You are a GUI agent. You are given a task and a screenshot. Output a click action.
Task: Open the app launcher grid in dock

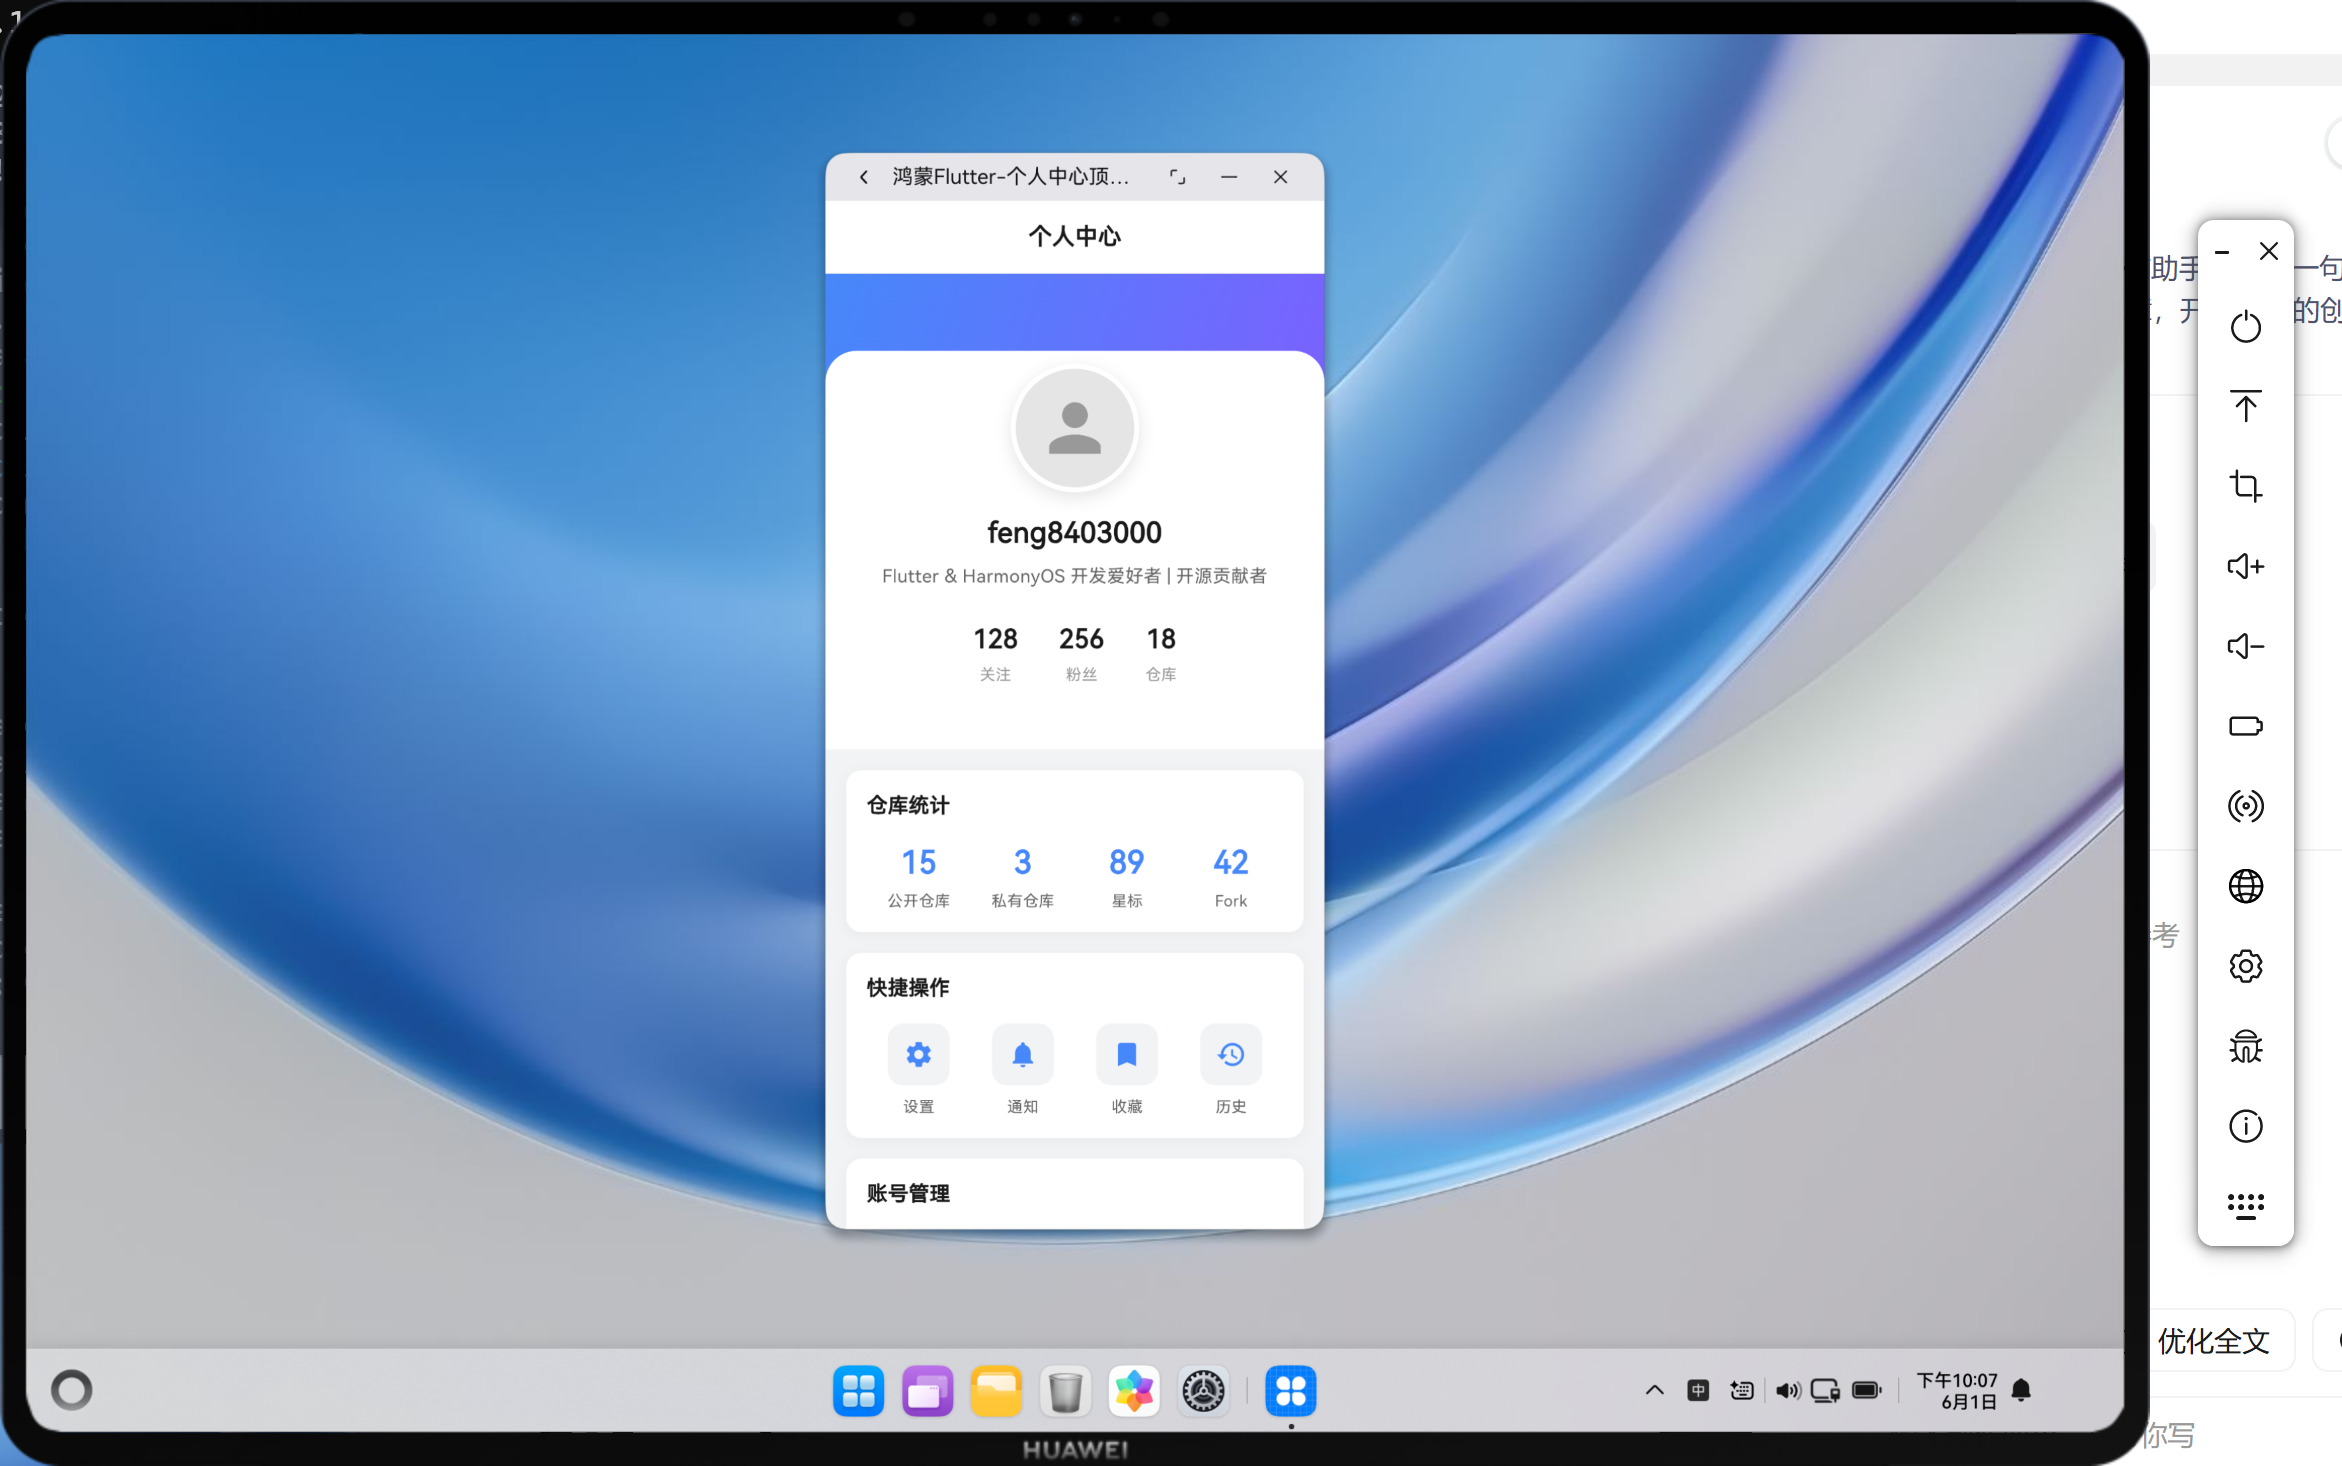(x=858, y=1390)
